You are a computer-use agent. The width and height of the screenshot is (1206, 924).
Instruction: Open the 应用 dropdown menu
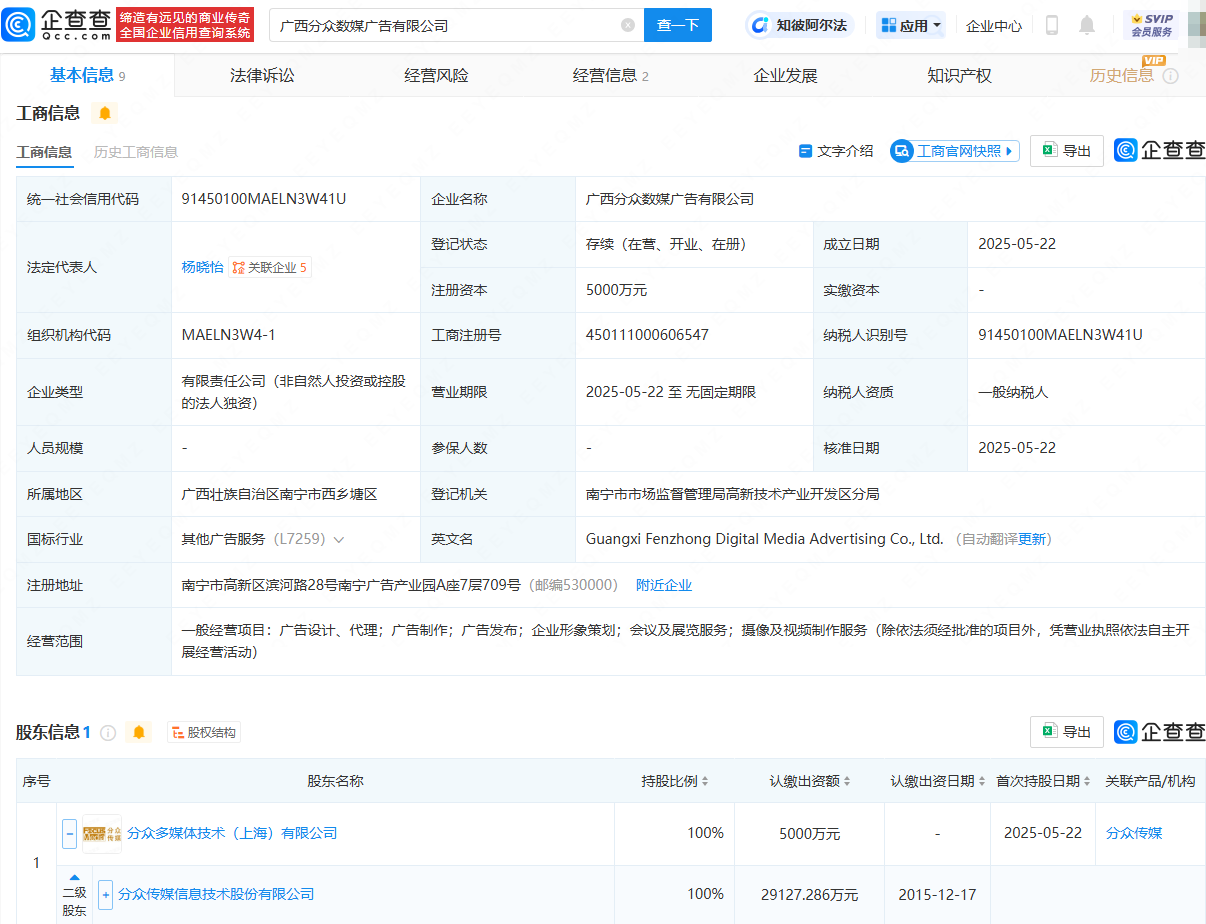tap(911, 25)
